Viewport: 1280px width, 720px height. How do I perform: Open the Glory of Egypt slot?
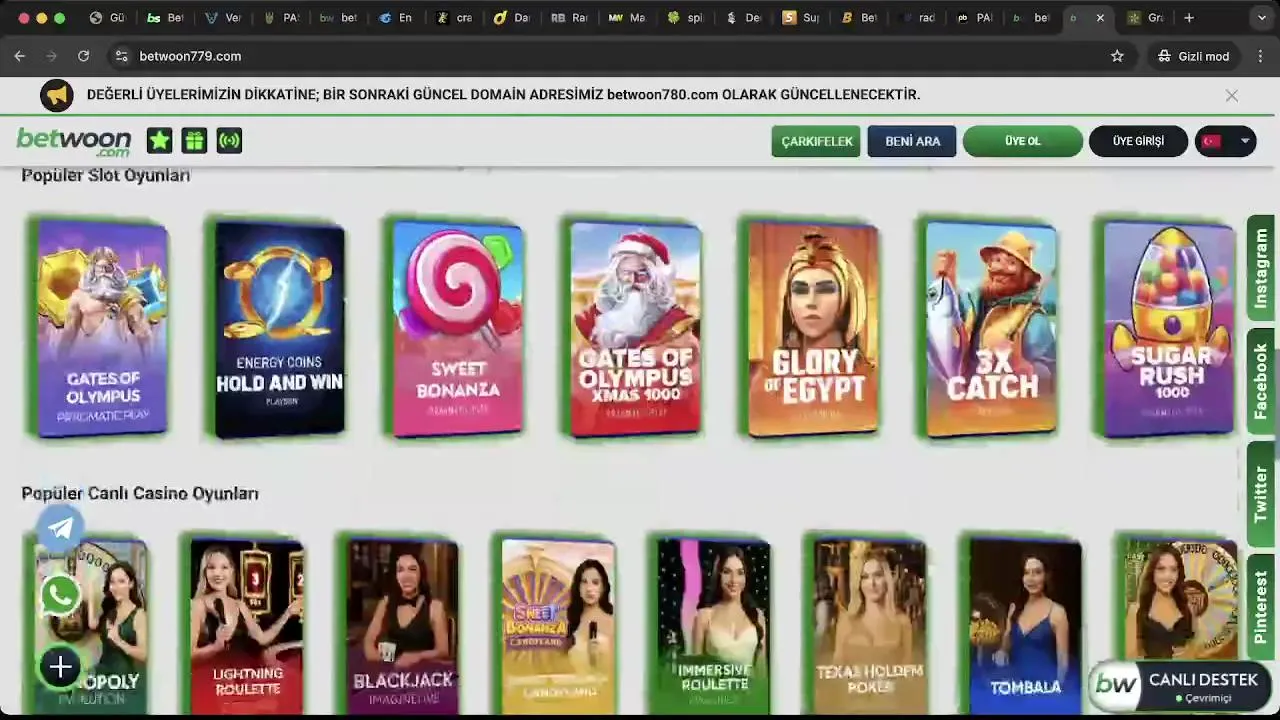click(813, 329)
